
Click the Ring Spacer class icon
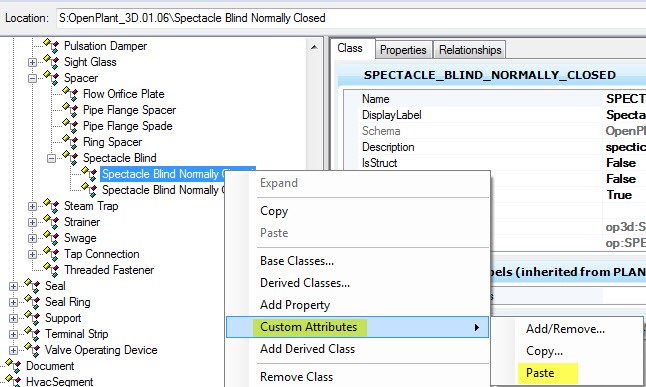click(x=70, y=142)
